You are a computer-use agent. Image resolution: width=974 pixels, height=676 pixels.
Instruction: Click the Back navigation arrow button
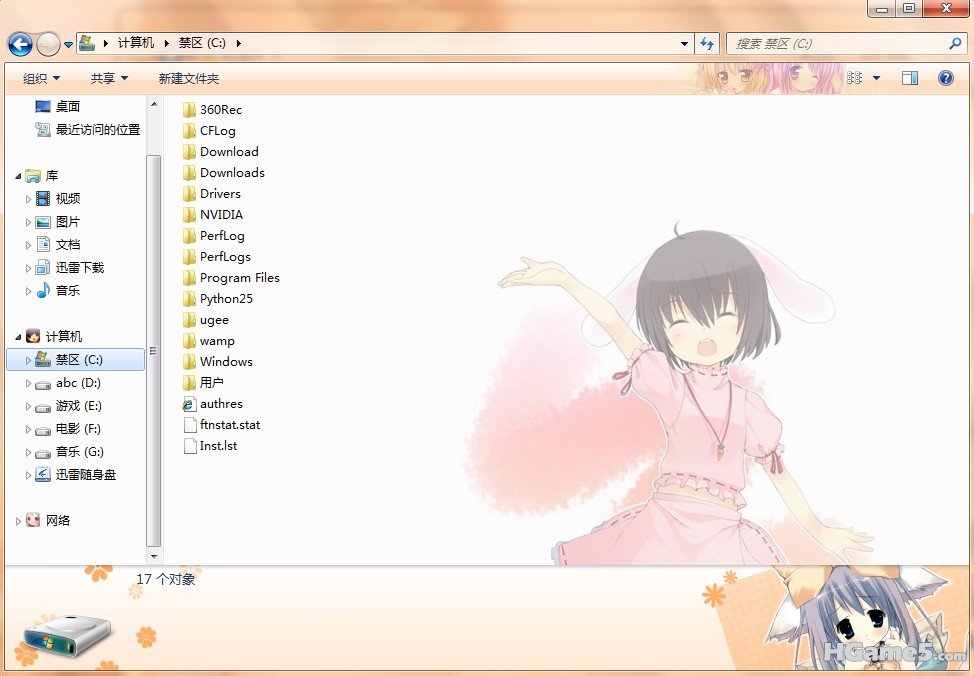[20, 44]
